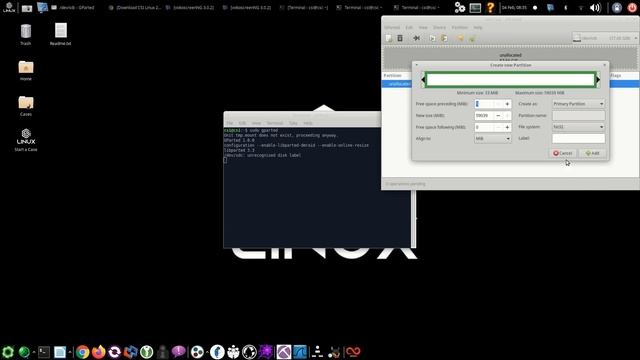Click the New partition toolbar icon in GParted
The image size is (640, 360).
pyautogui.click(x=389, y=38)
